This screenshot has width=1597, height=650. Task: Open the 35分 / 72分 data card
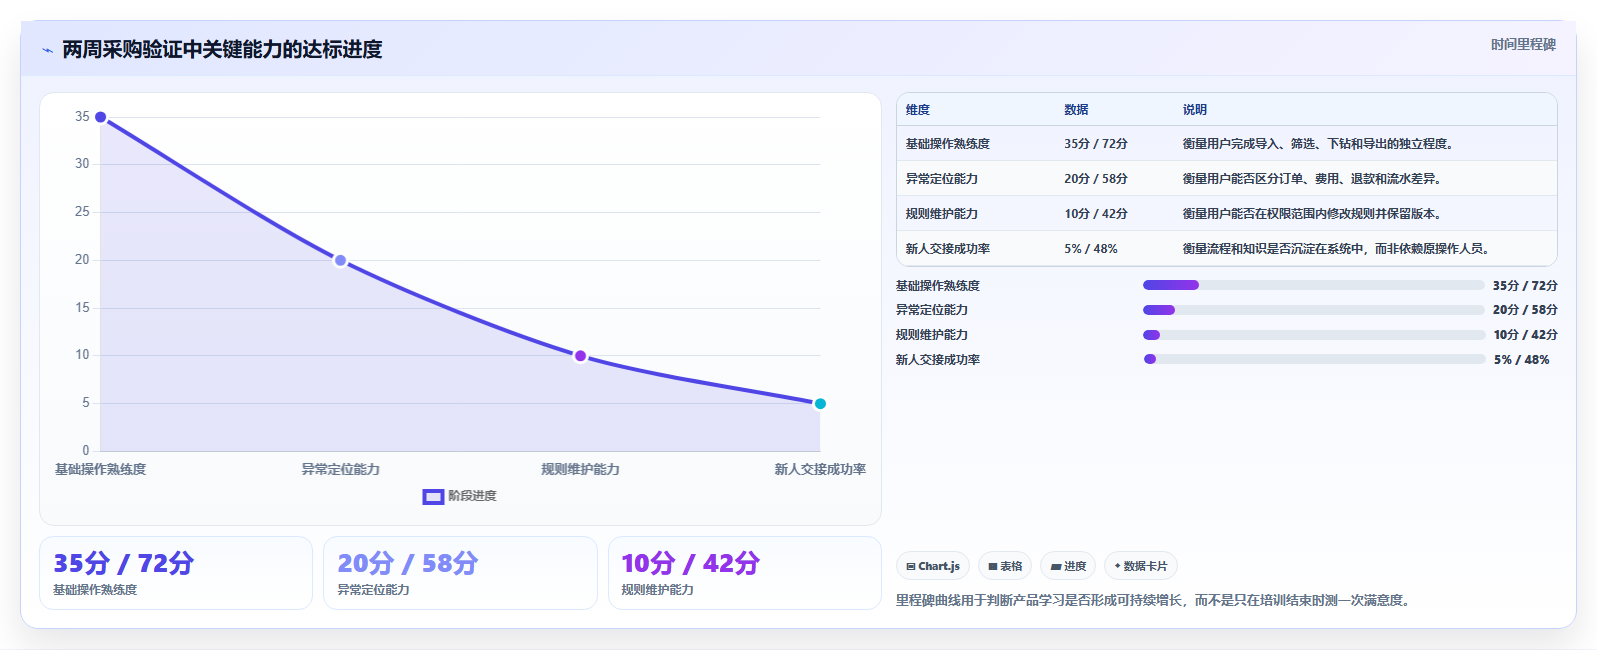coord(176,573)
